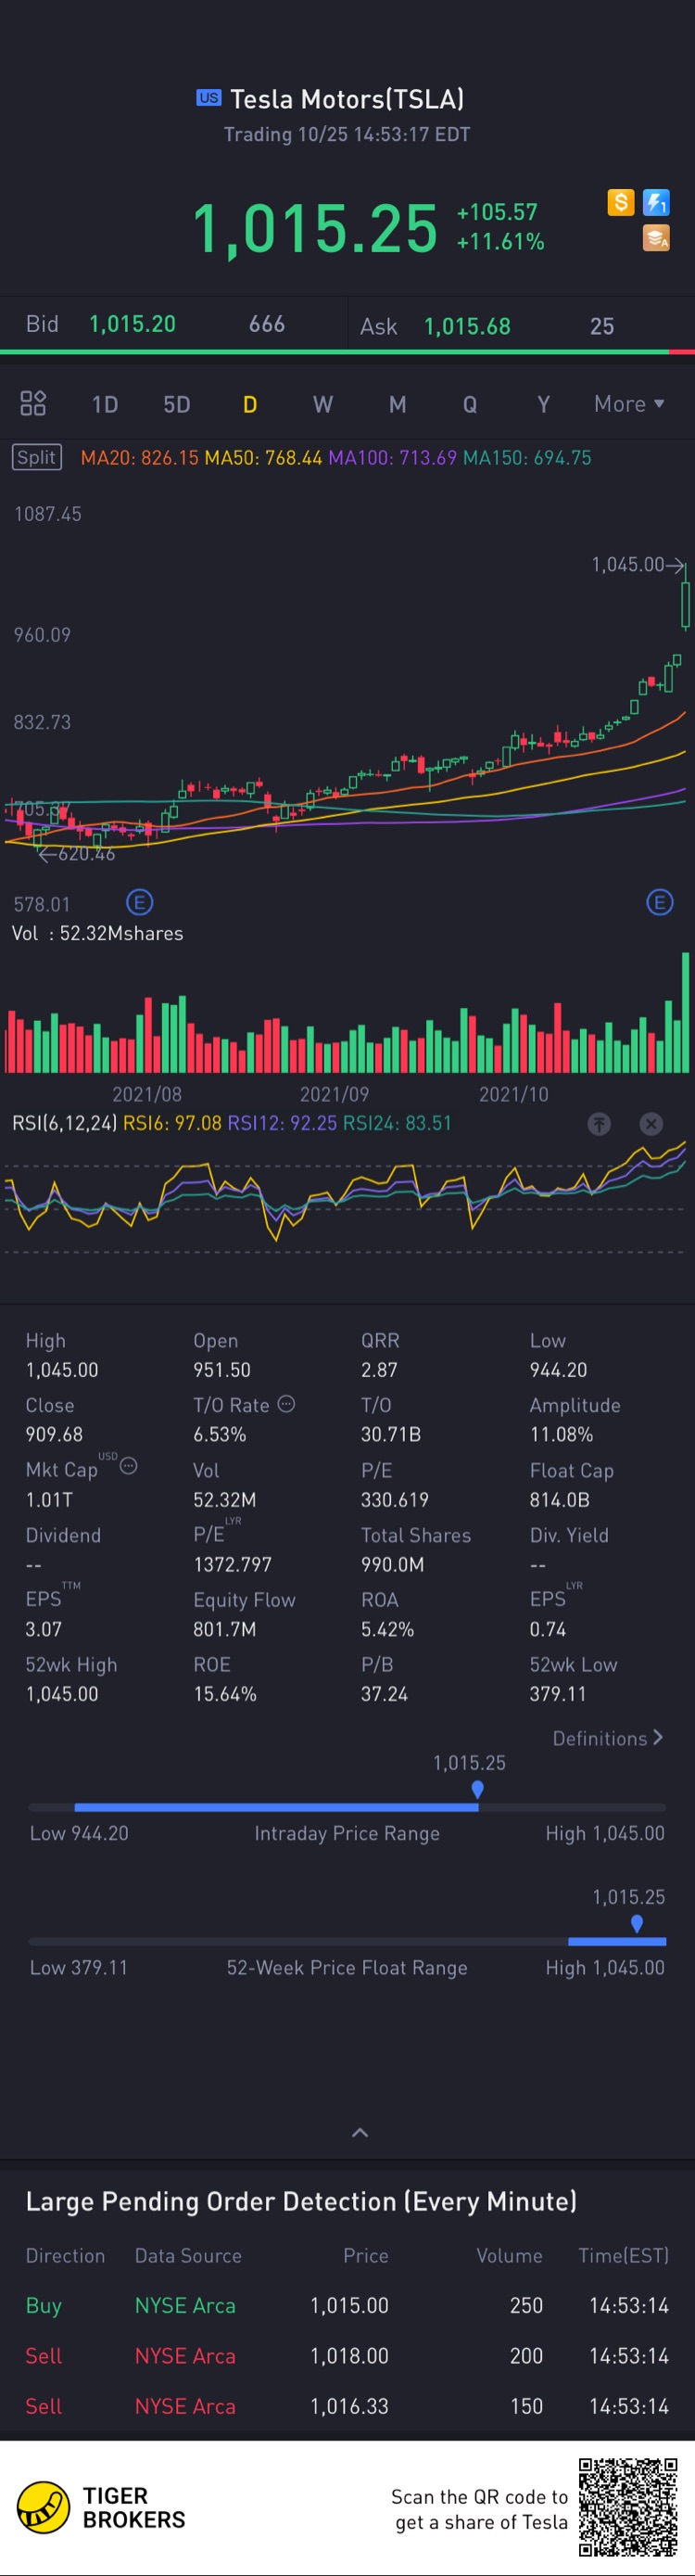Tap the Vol : 52.32Mshares label
Viewport: 695px width, 2576px height.
click(x=97, y=933)
